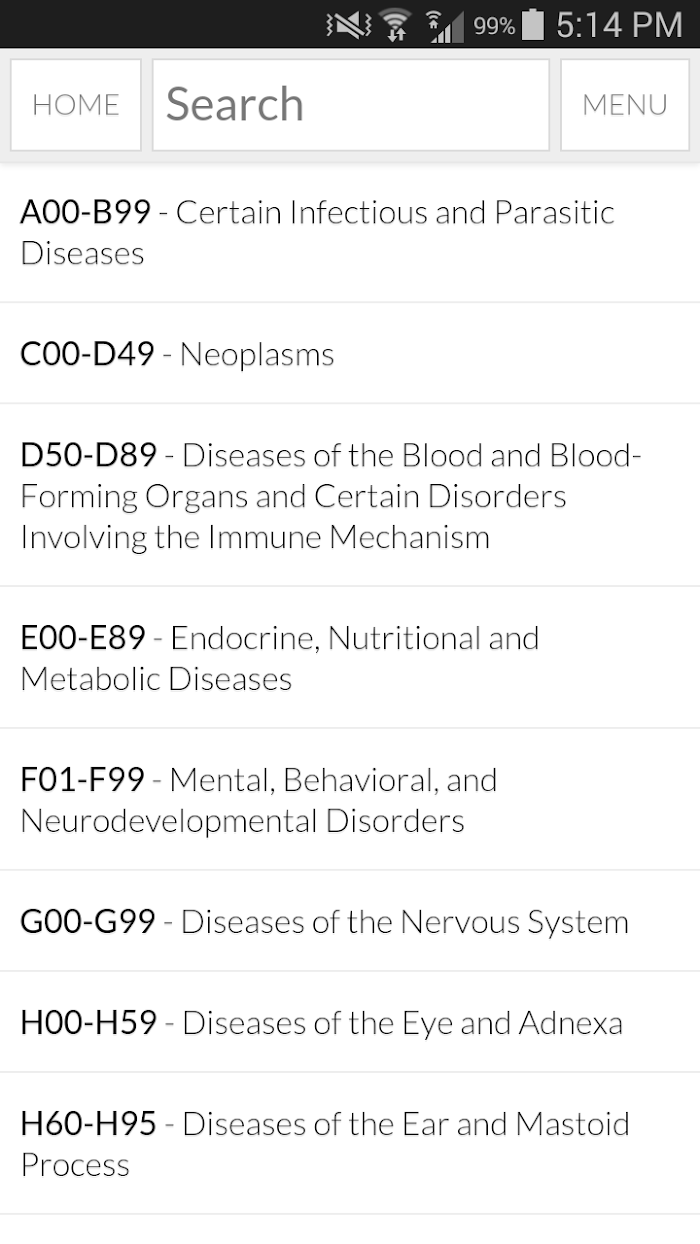Tap the H60-H95 code label
Image resolution: width=700 pixels, height=1244 pixels.
click(x=89, y=1124)
